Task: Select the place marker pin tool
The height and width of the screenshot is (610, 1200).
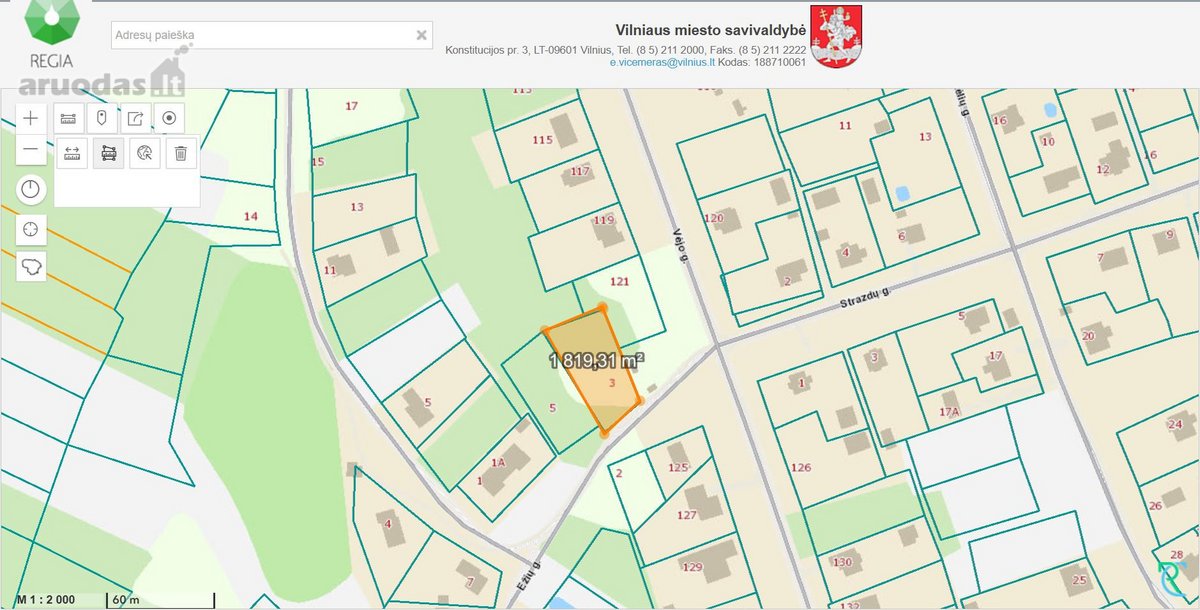Action: coord(101,118)
